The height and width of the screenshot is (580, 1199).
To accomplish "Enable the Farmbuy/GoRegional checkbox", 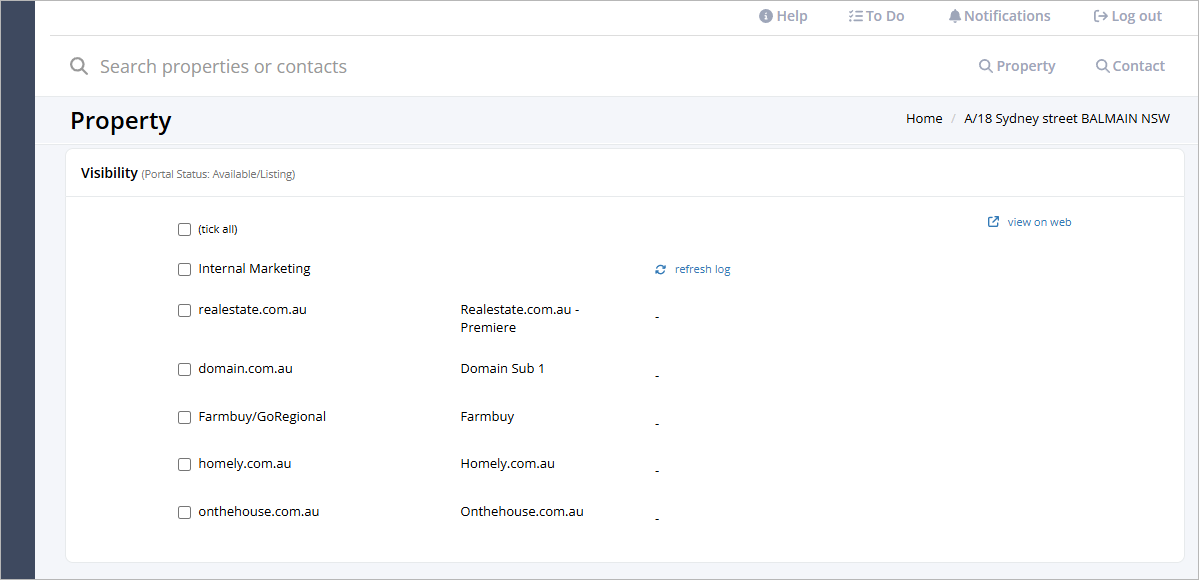I will 184,418.
